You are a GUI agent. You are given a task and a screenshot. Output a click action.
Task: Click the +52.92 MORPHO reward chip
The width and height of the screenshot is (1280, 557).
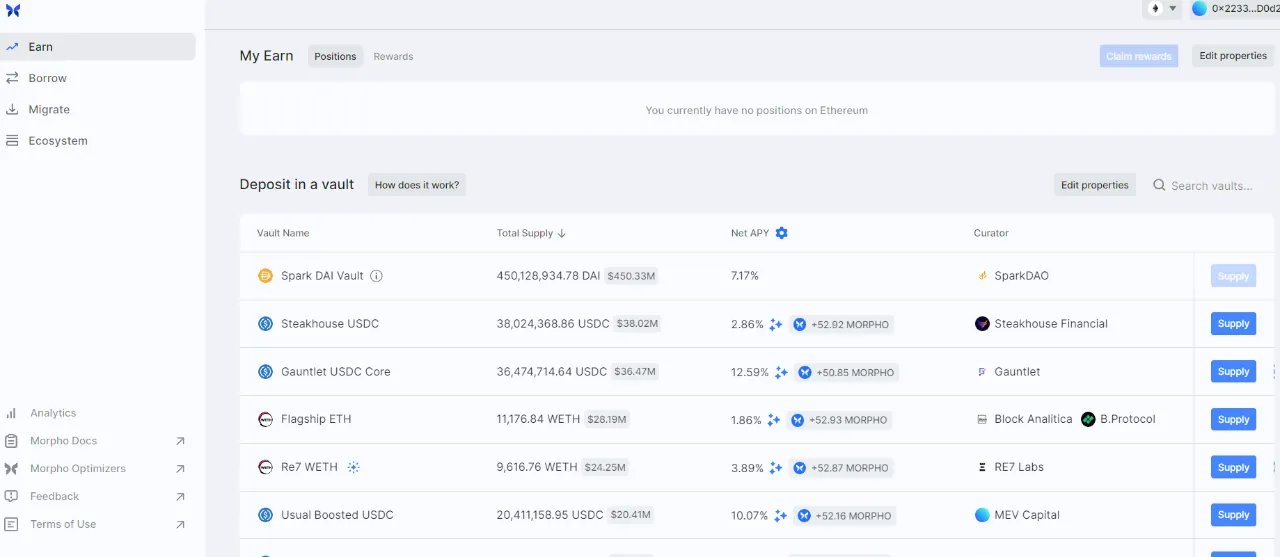pos(841,324)
